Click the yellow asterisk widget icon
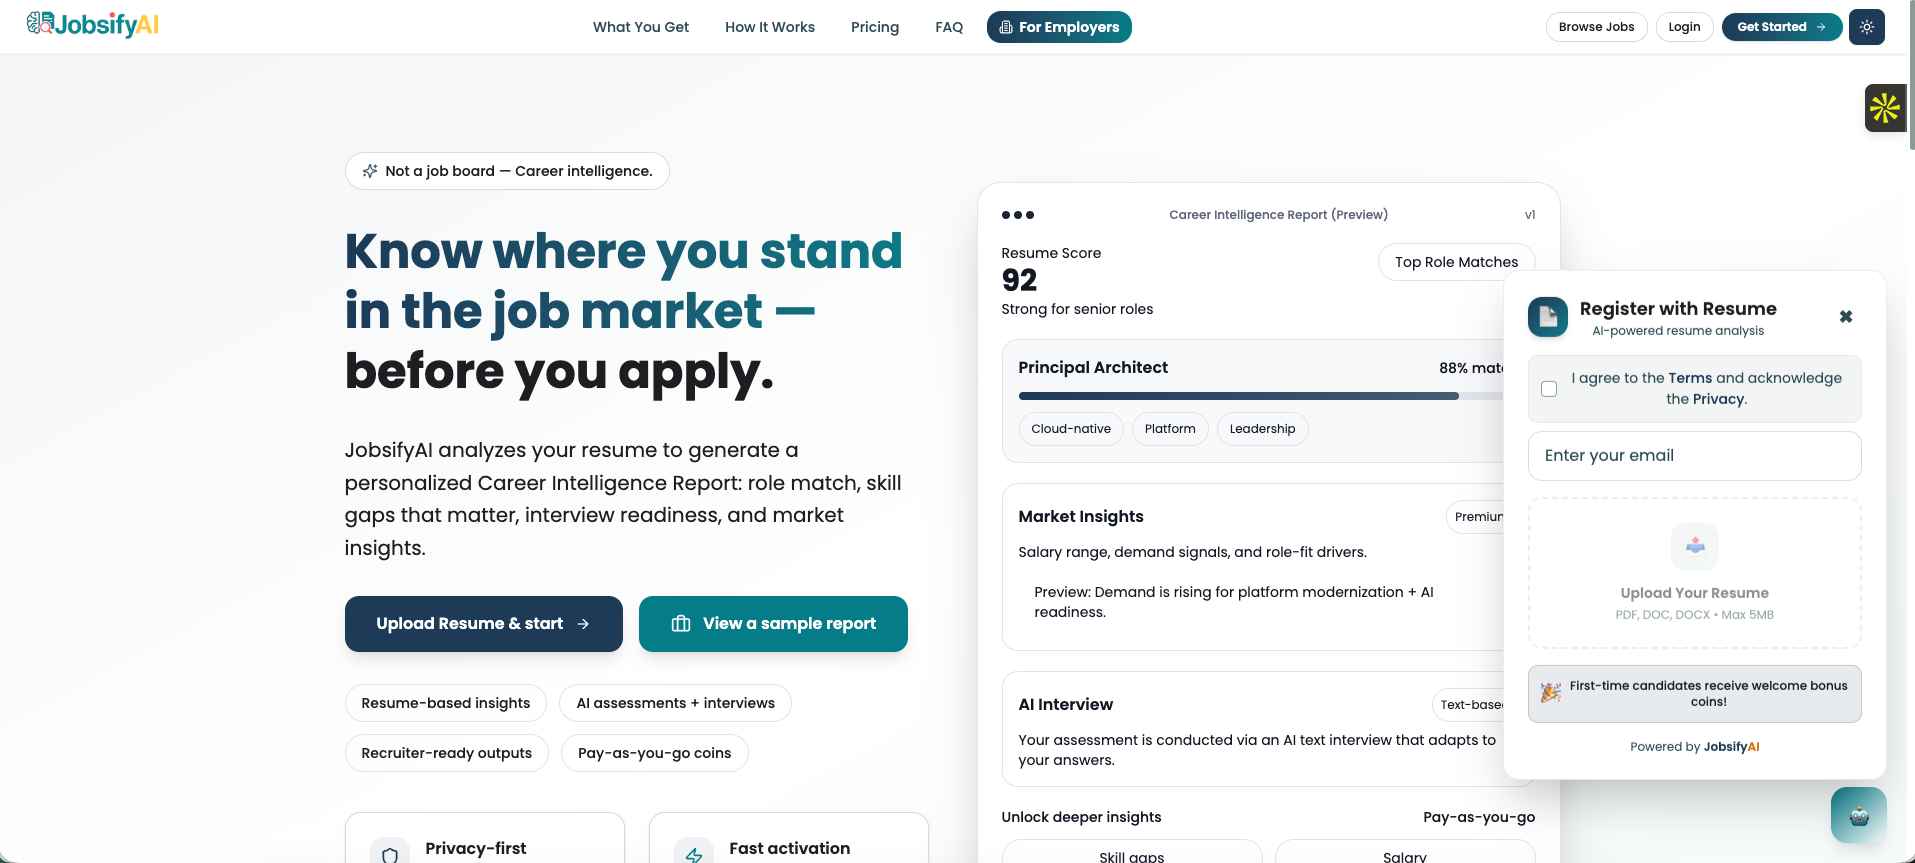The height and width of the screenshot is (863, 1915). (x=1884, y=108)
